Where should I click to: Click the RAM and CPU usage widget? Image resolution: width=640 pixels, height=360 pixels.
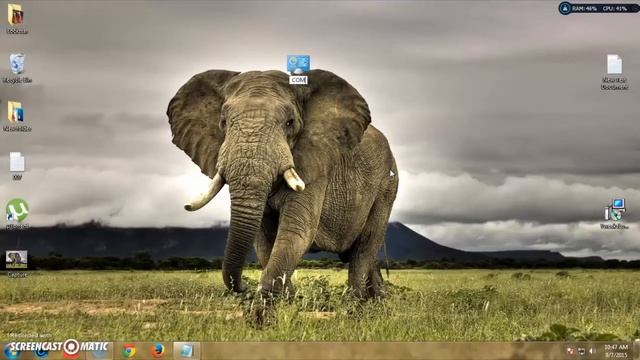(x=598, y=8)
